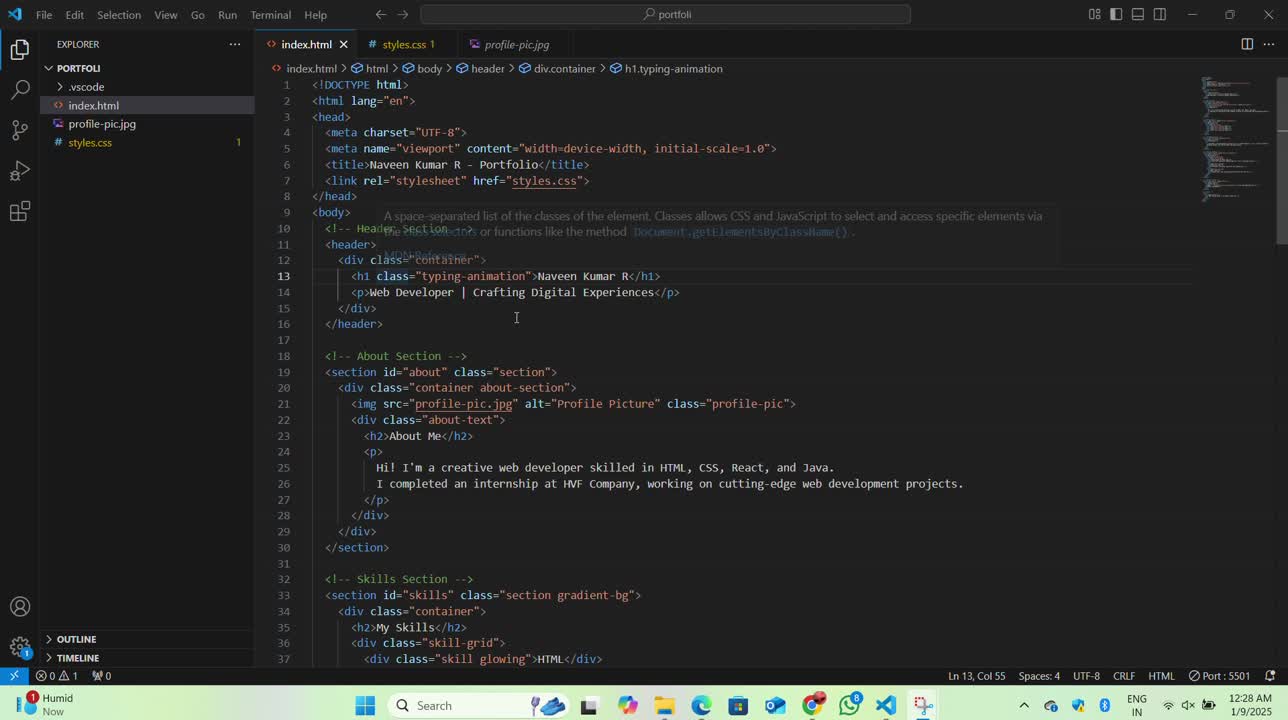
Task: Change line ending via CRLF
Action: coord(1124,676)
